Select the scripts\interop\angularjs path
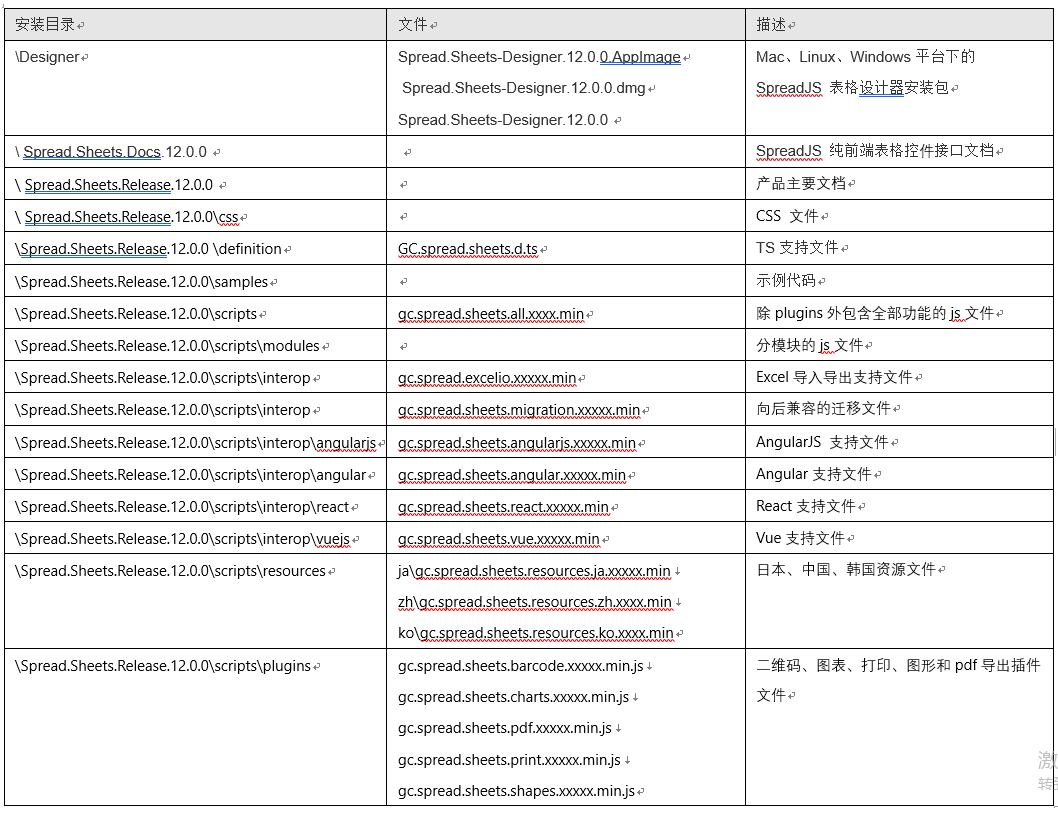Screen dimensions: 1058x813 click(x=195, y=443)
